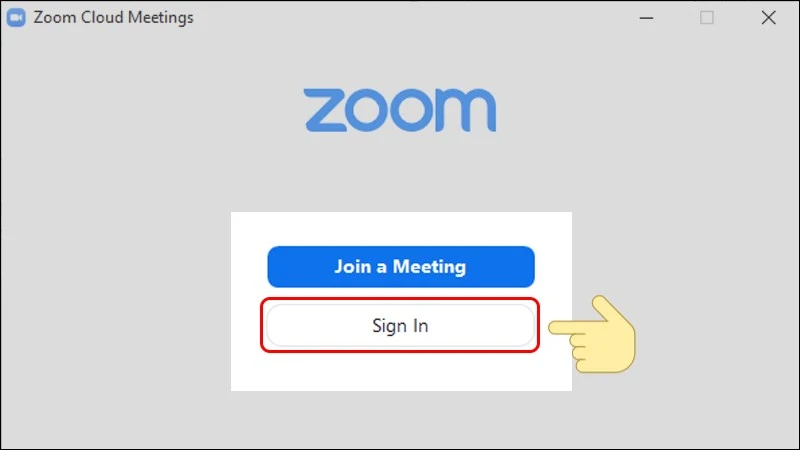Click the yellow pointing hand emoji
This screenshot has width=800, height=450.
(x=592, y=335)
